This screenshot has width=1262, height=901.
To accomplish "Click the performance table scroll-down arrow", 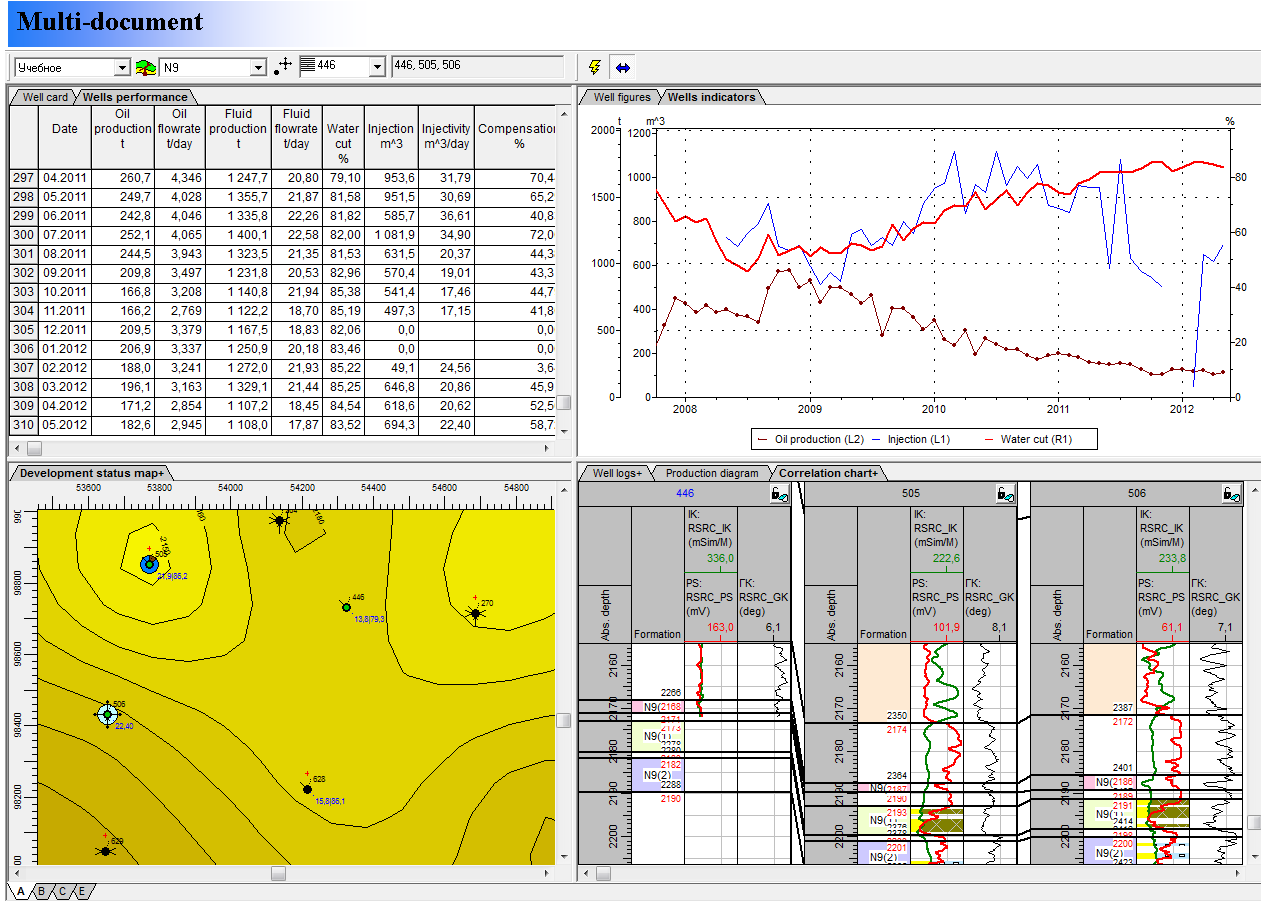I will (564, 431).
